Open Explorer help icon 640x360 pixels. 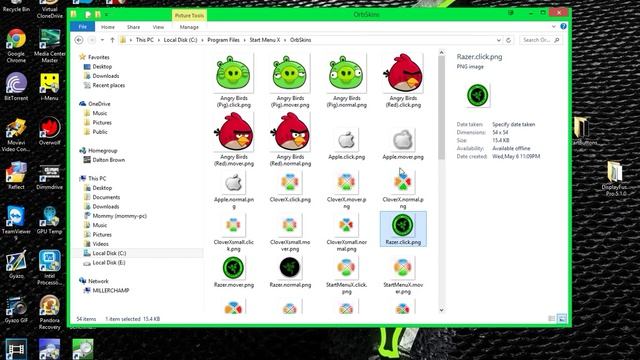(x=563, y=27)
